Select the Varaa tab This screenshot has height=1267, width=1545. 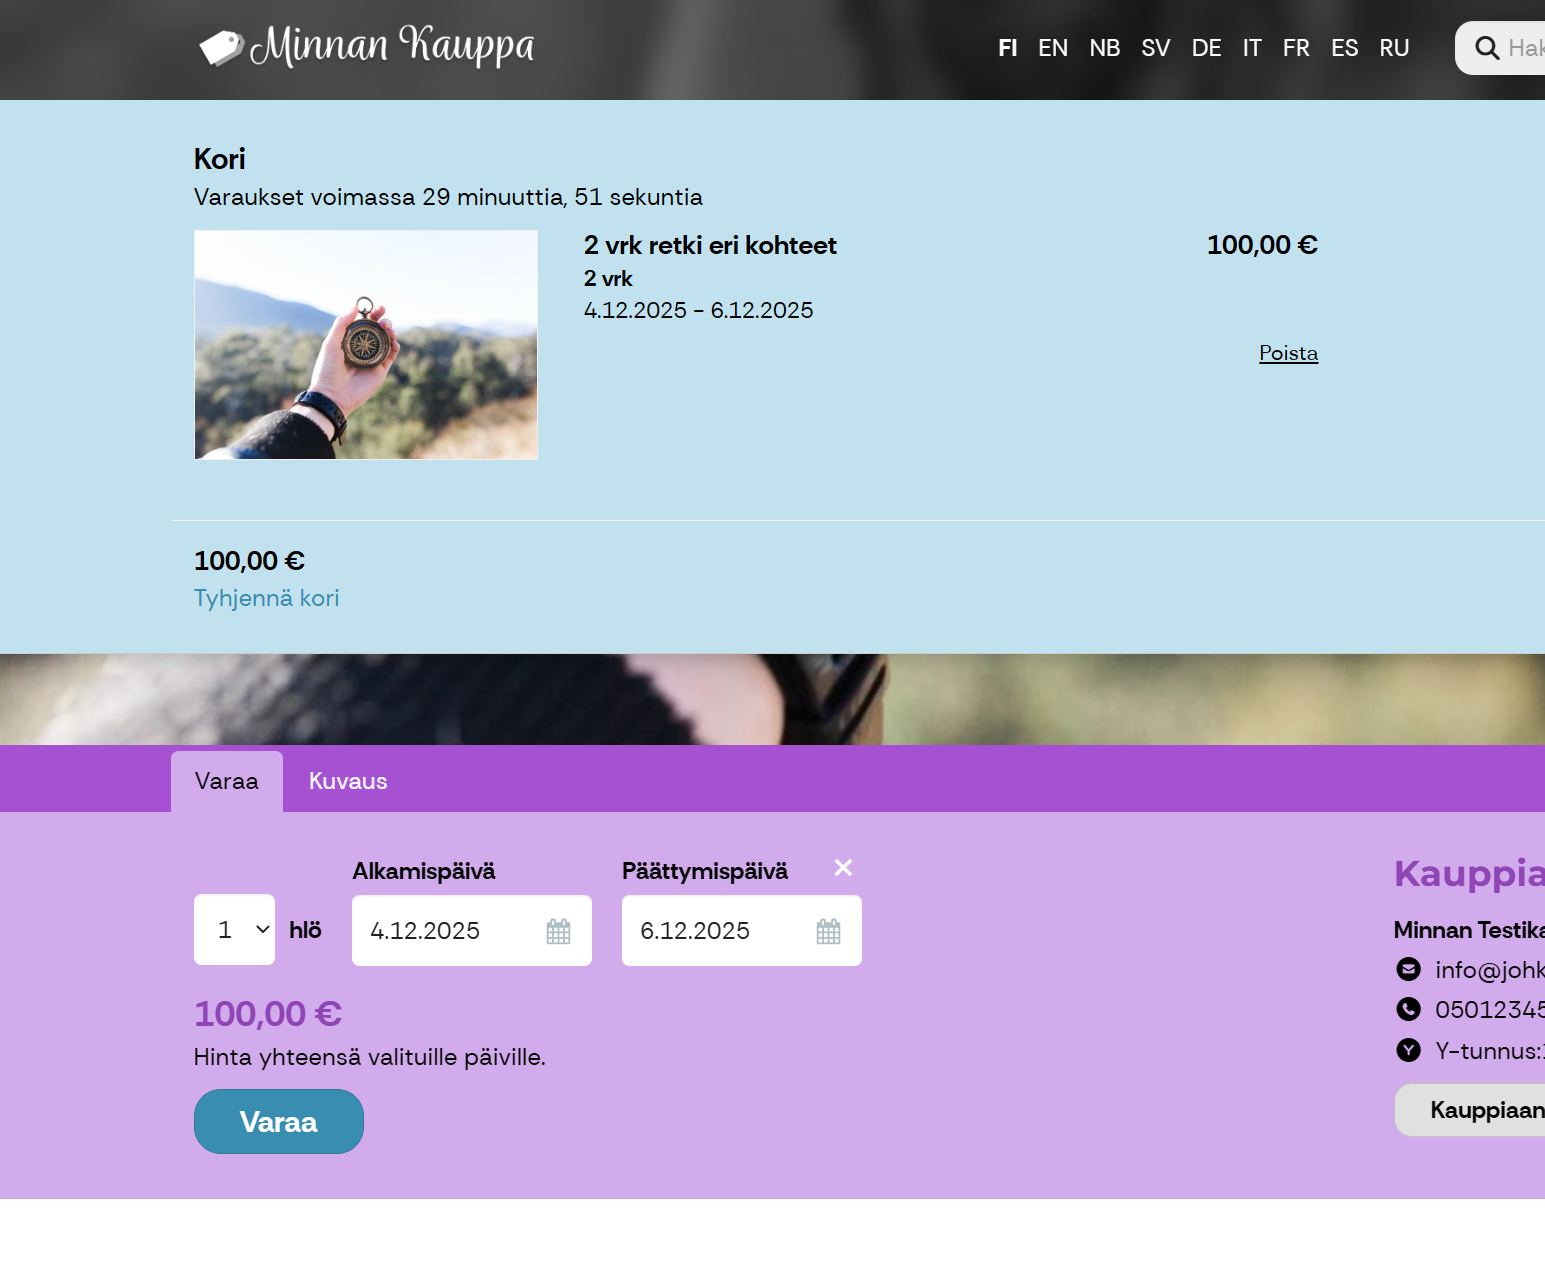pyautogui.click(x=227, y=781)
